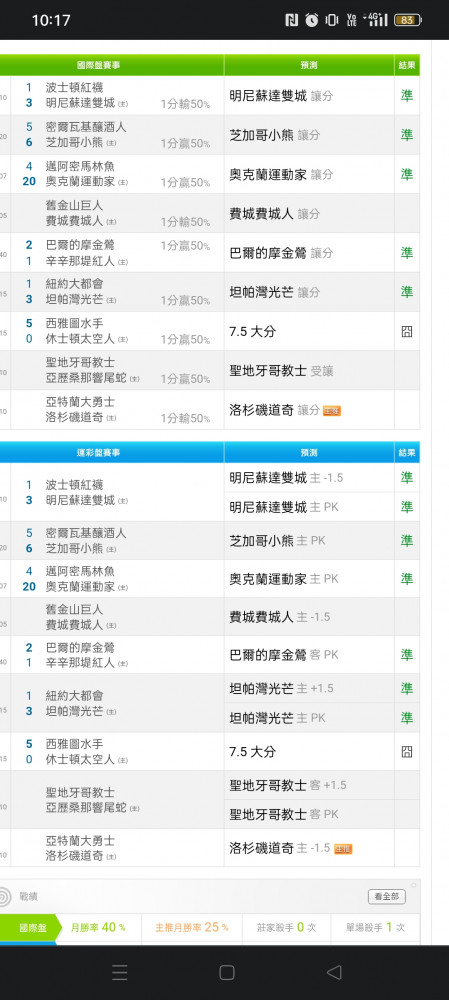Screen dimensions: 449x1000
Task: Tap the 囧 result icon in the 運彩盤賽事 7.5 大分 row
Action: pos(406,752)
